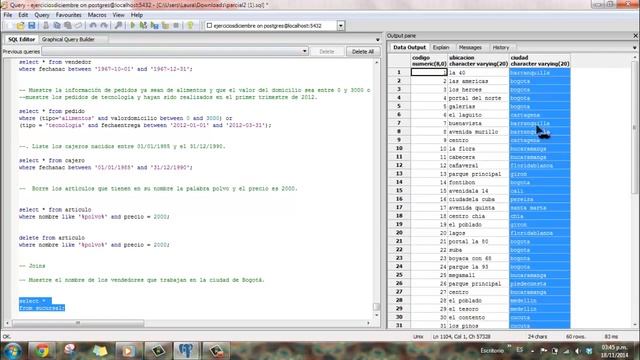Open sticky notes icon on taskbar
The width and height of the screenshot is (640, 360).
[99, 351]
